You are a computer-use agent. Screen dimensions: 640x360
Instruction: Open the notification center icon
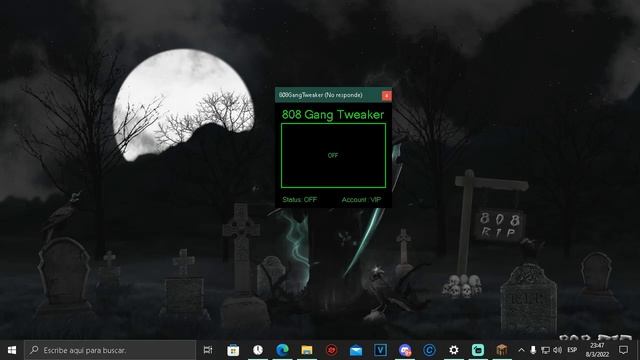[623, 350]
